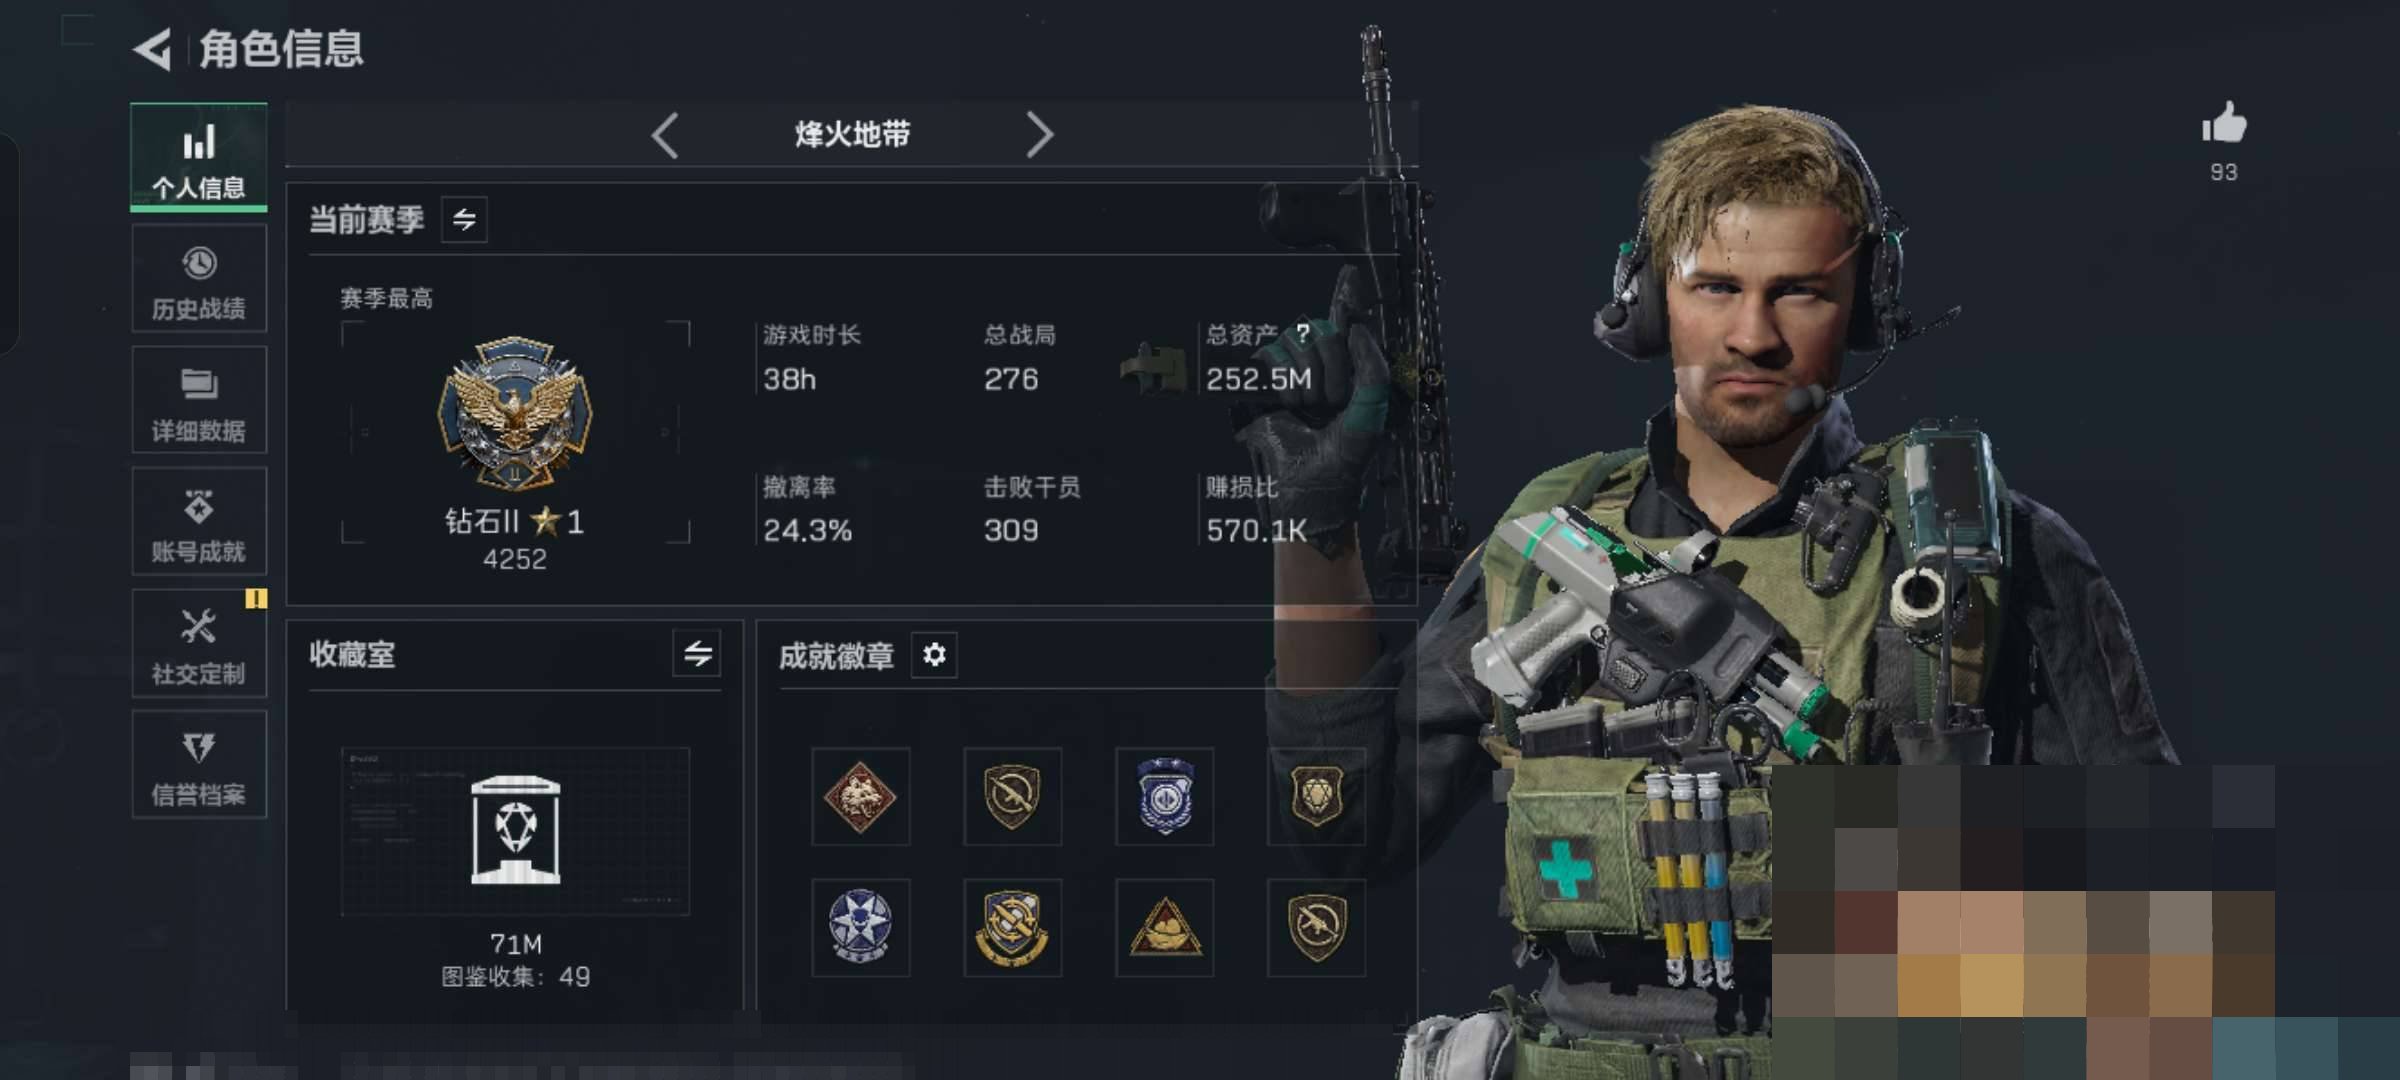Open the 成就徽章 settings gear

pos(934,655)
